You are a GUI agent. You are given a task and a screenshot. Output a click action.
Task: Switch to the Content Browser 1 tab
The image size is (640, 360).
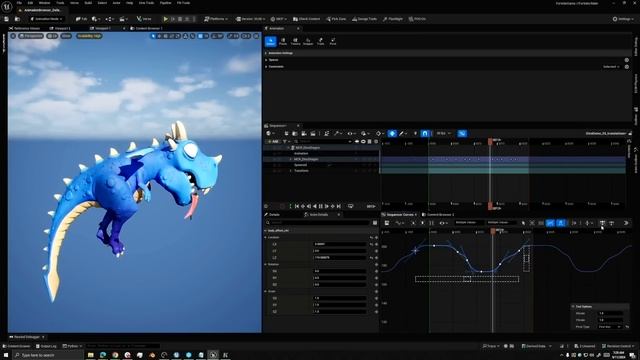146,28
